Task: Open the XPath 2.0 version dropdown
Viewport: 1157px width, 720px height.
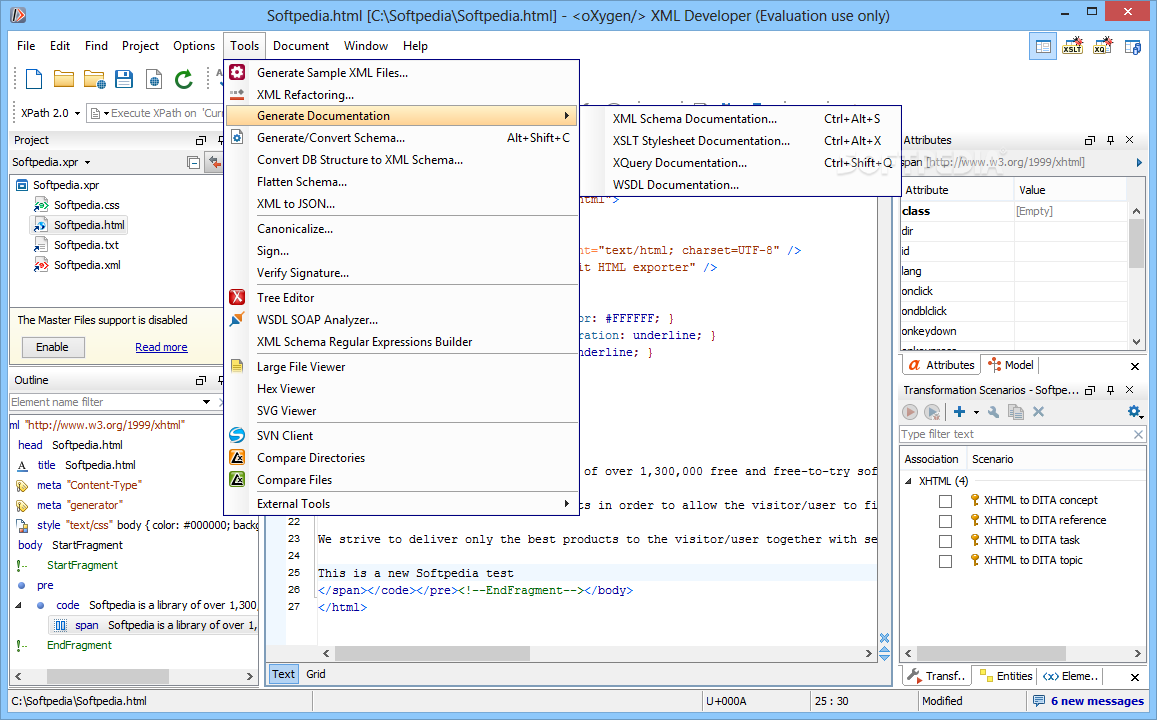Action: pos(77,114)
